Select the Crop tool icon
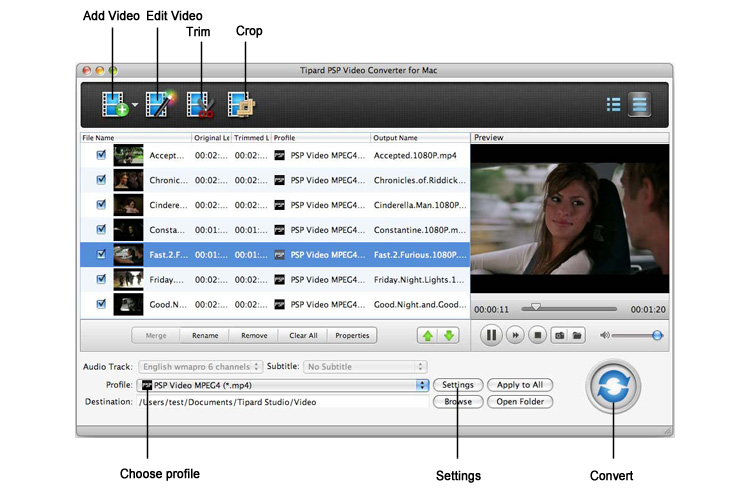This screenshot has width=750, height=500. (x=242, y=104)
